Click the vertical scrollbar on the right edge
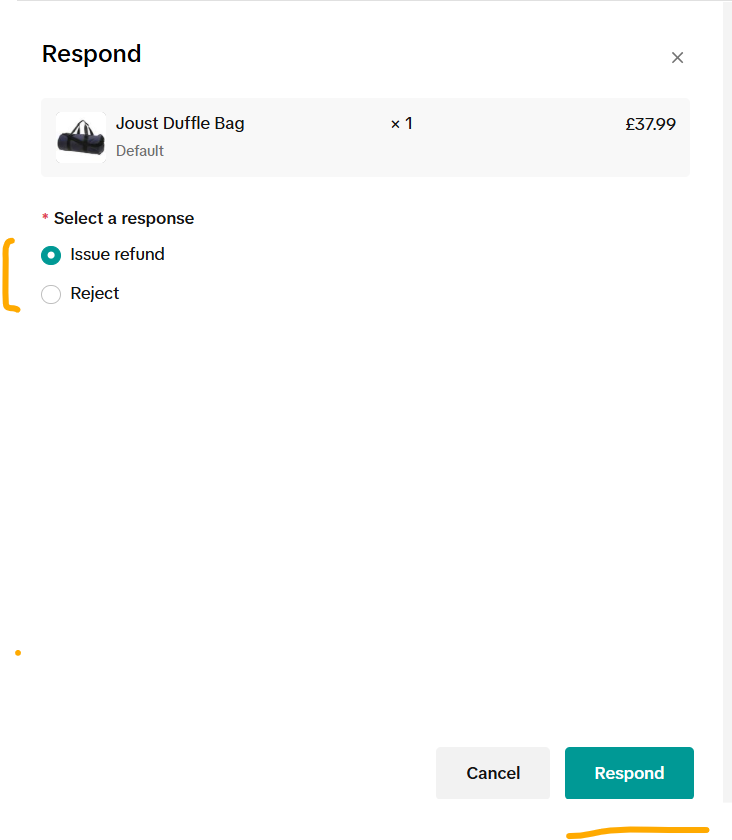Viewport: 732px width, 840px height. [x=727, y=402]
